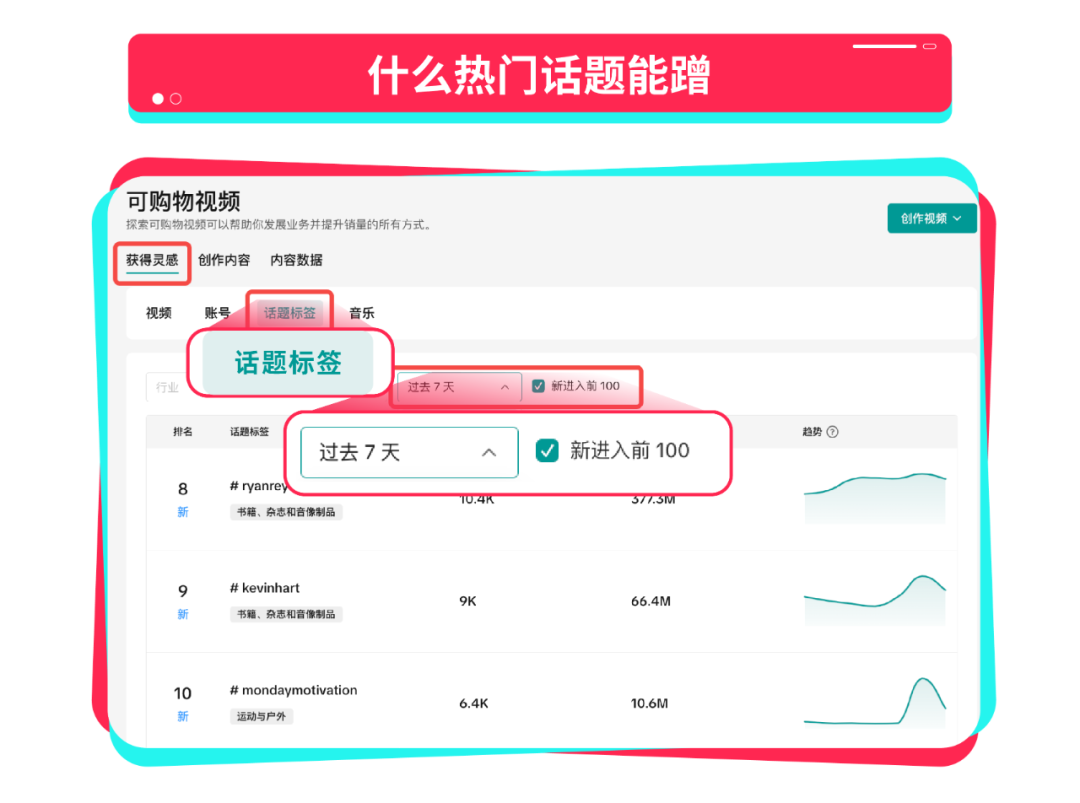Open the enlarged 过去 7 天 time selector

coord(407,452)
